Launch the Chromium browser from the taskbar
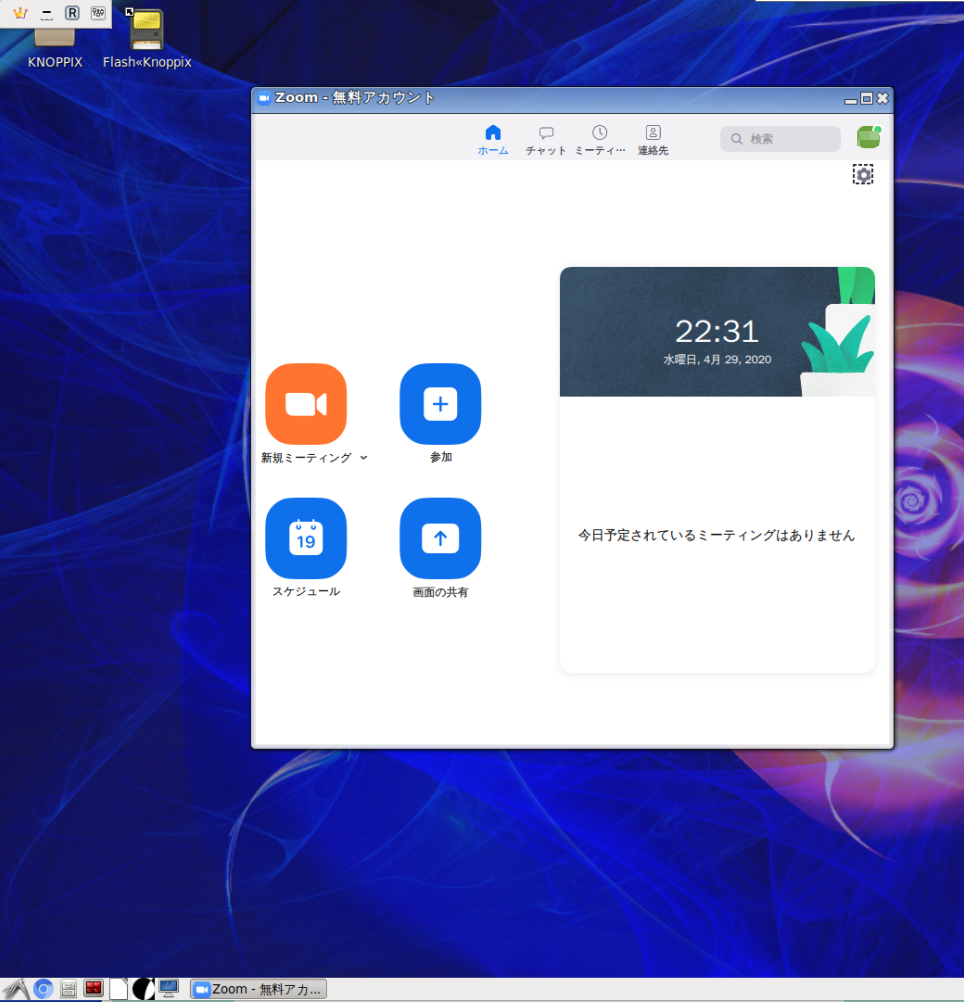 [x=43, y=989]
